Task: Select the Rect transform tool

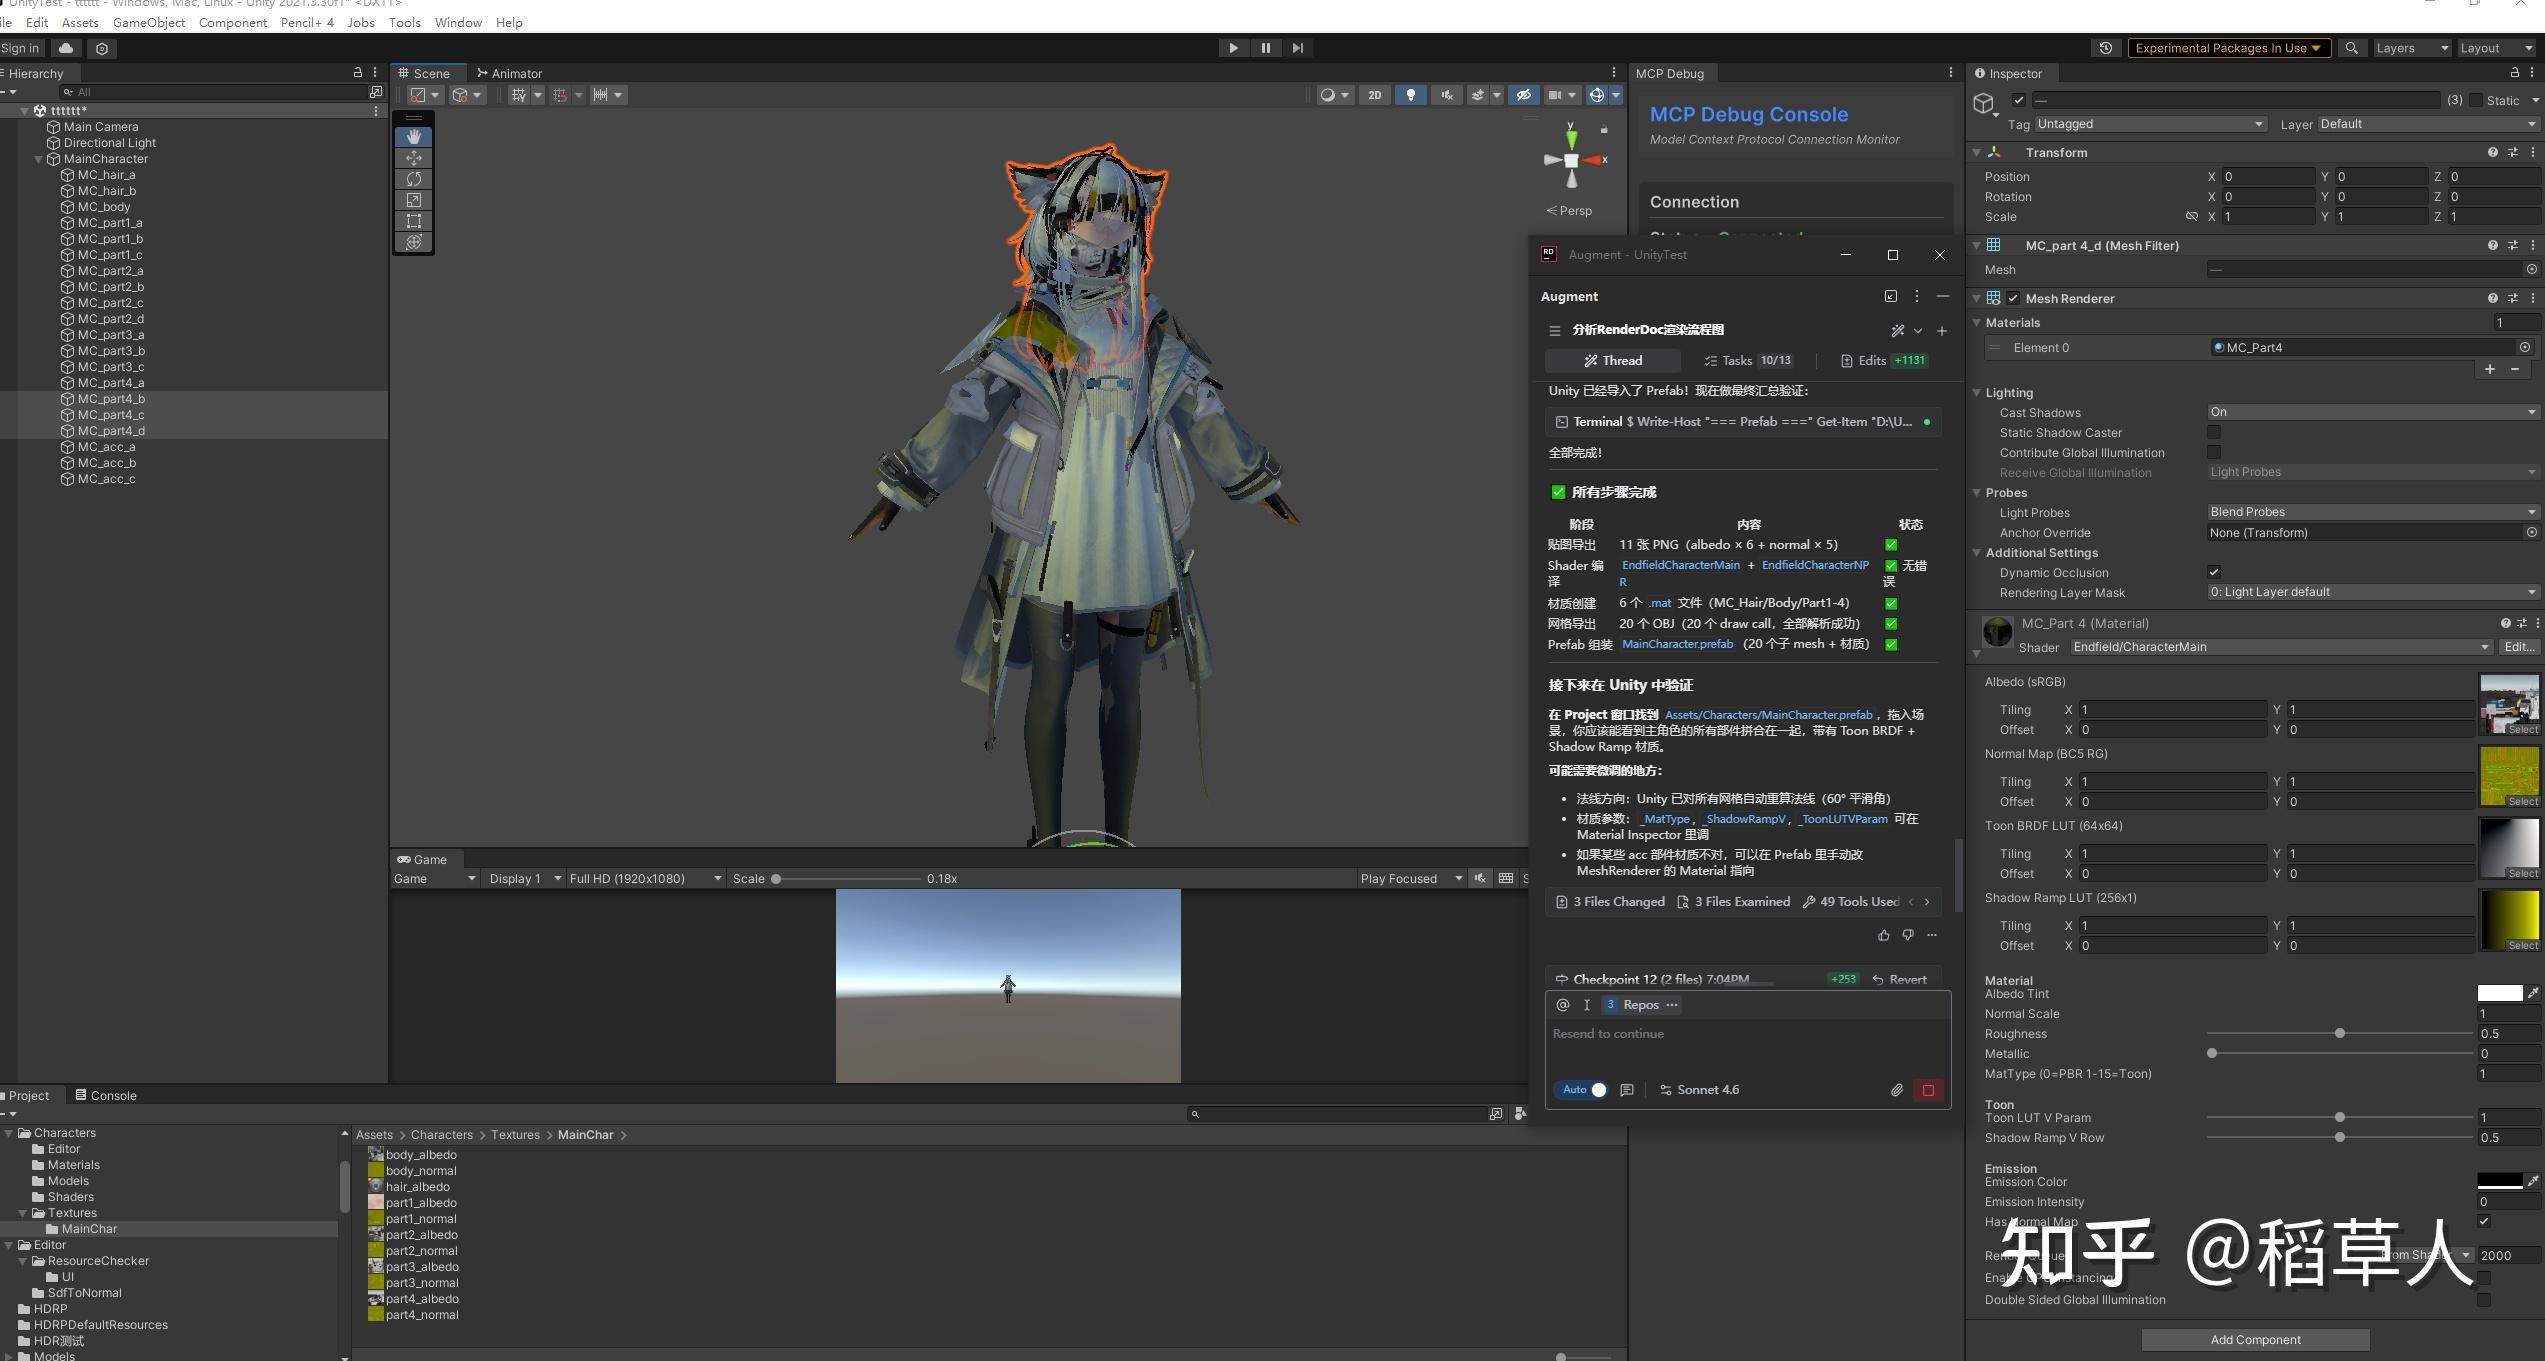Action: coord(413,221)
